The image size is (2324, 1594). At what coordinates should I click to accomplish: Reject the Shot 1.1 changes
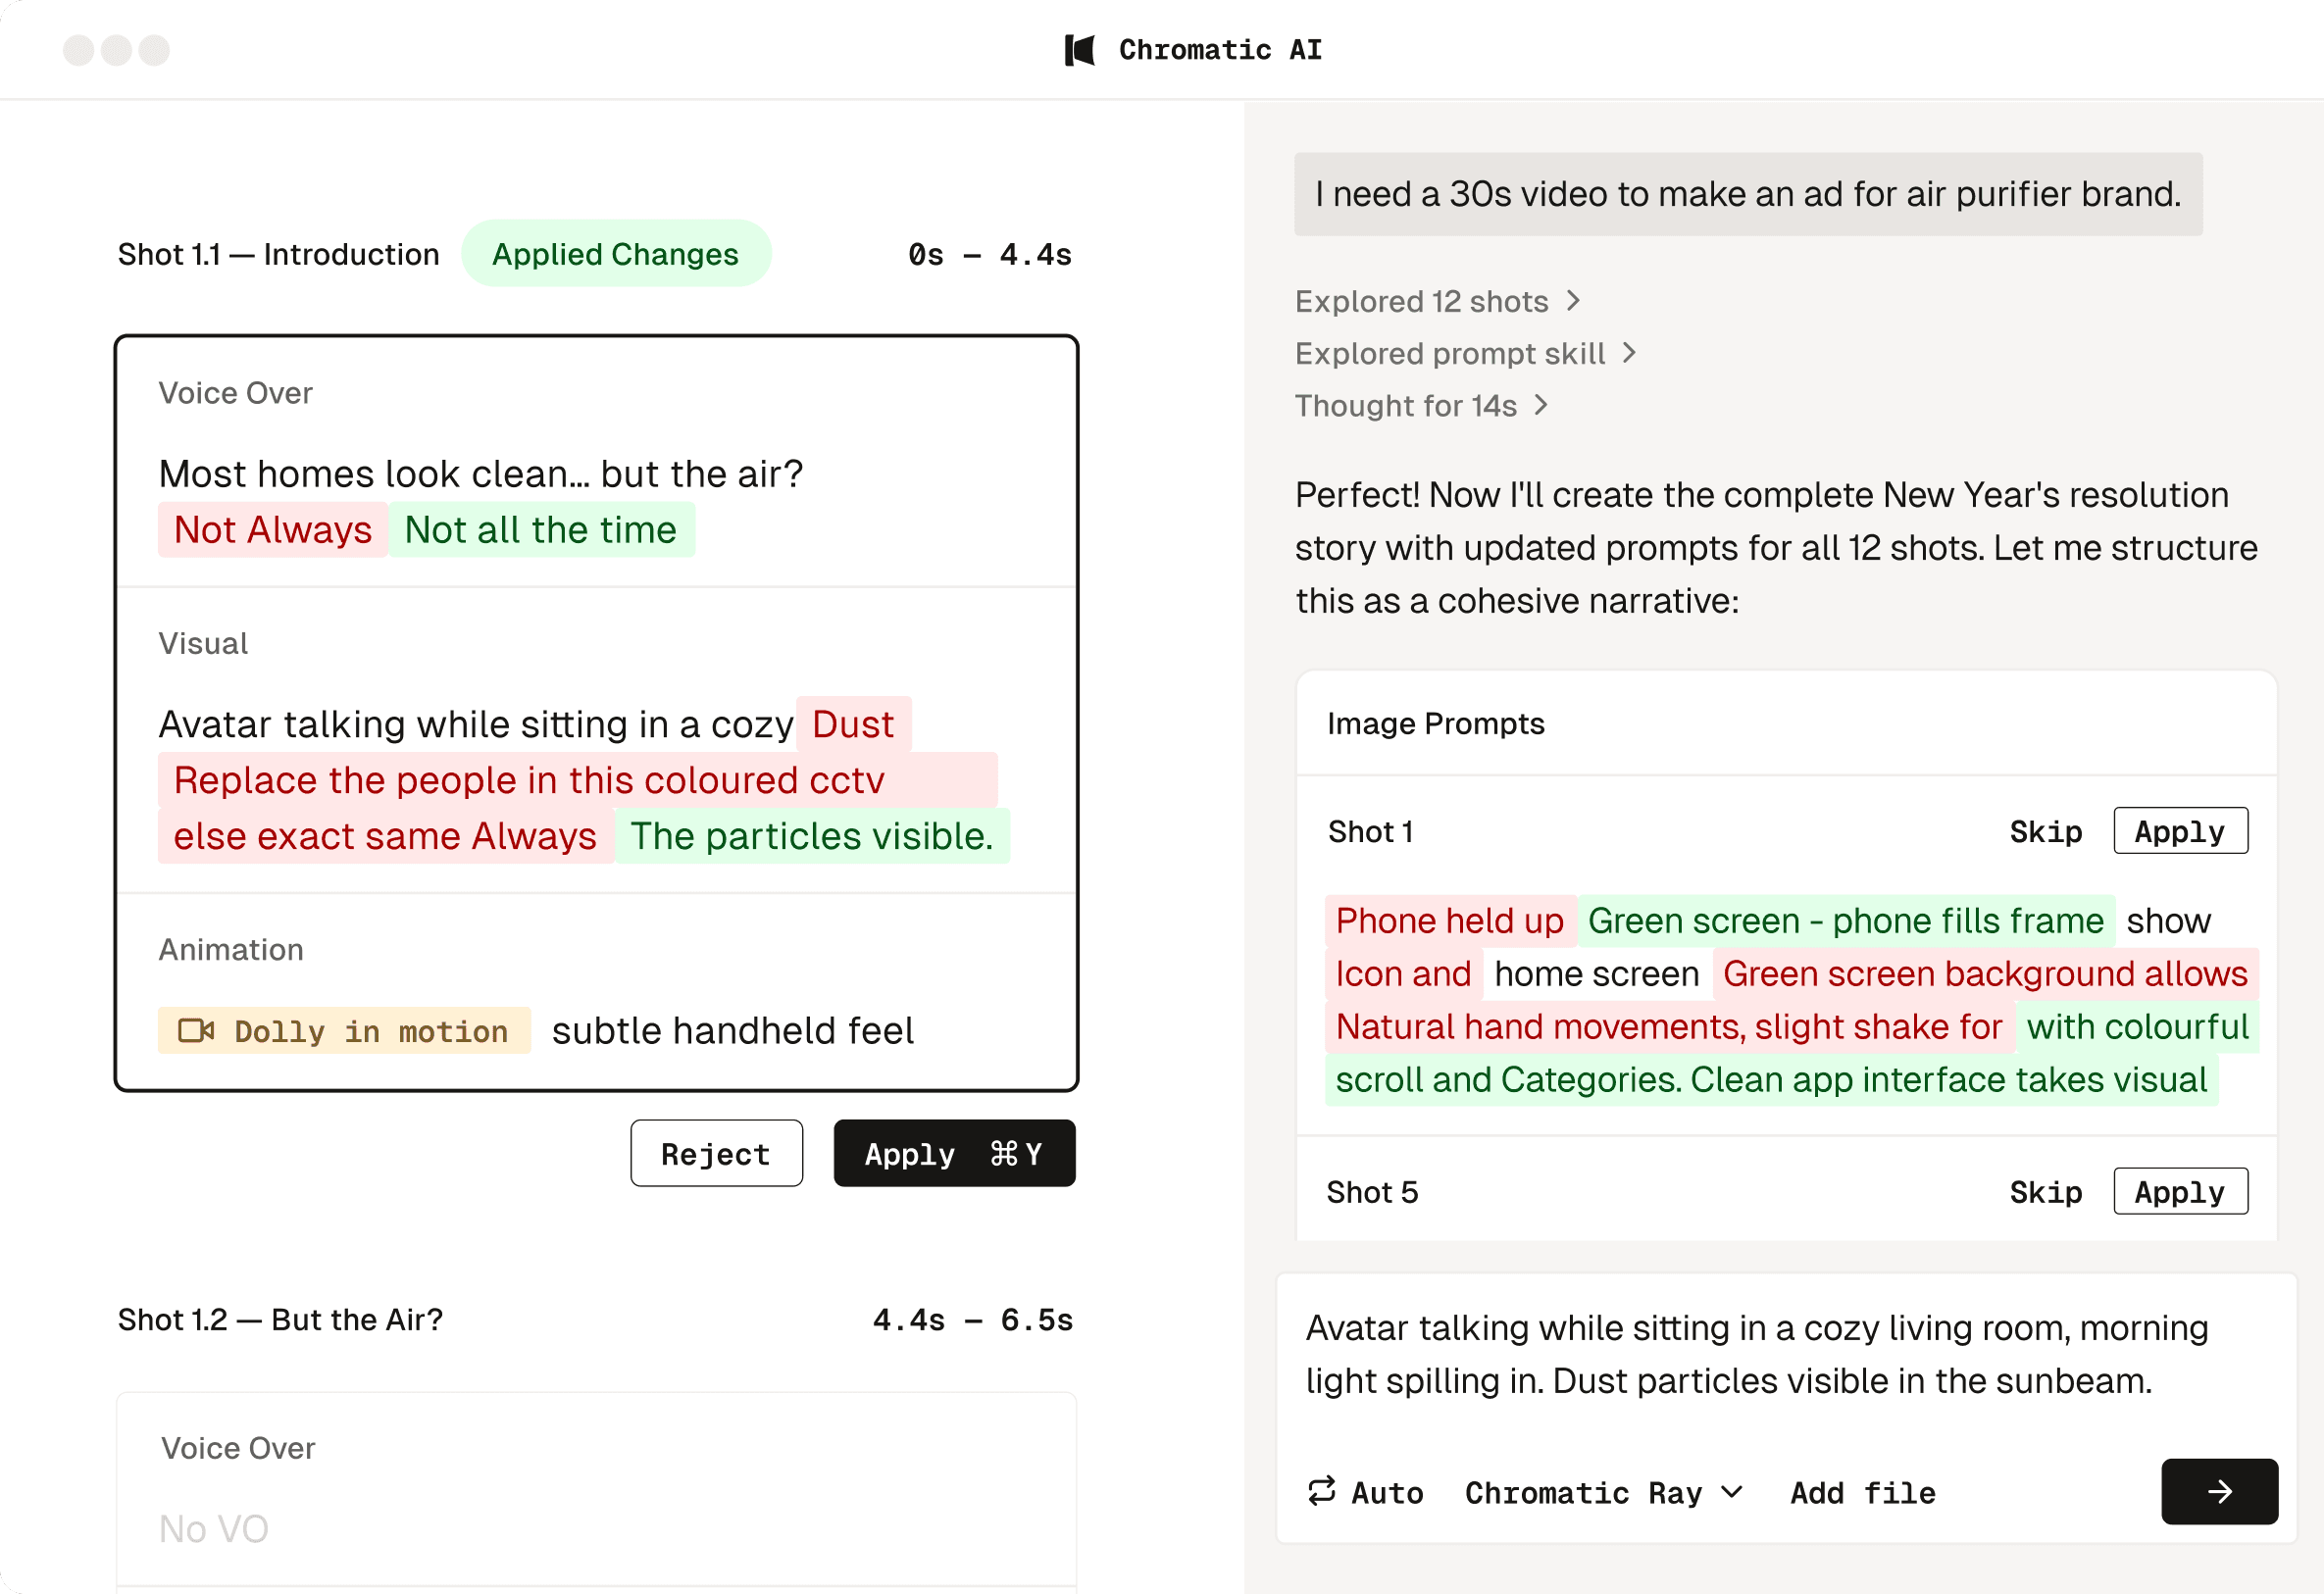coord(716,1153)
